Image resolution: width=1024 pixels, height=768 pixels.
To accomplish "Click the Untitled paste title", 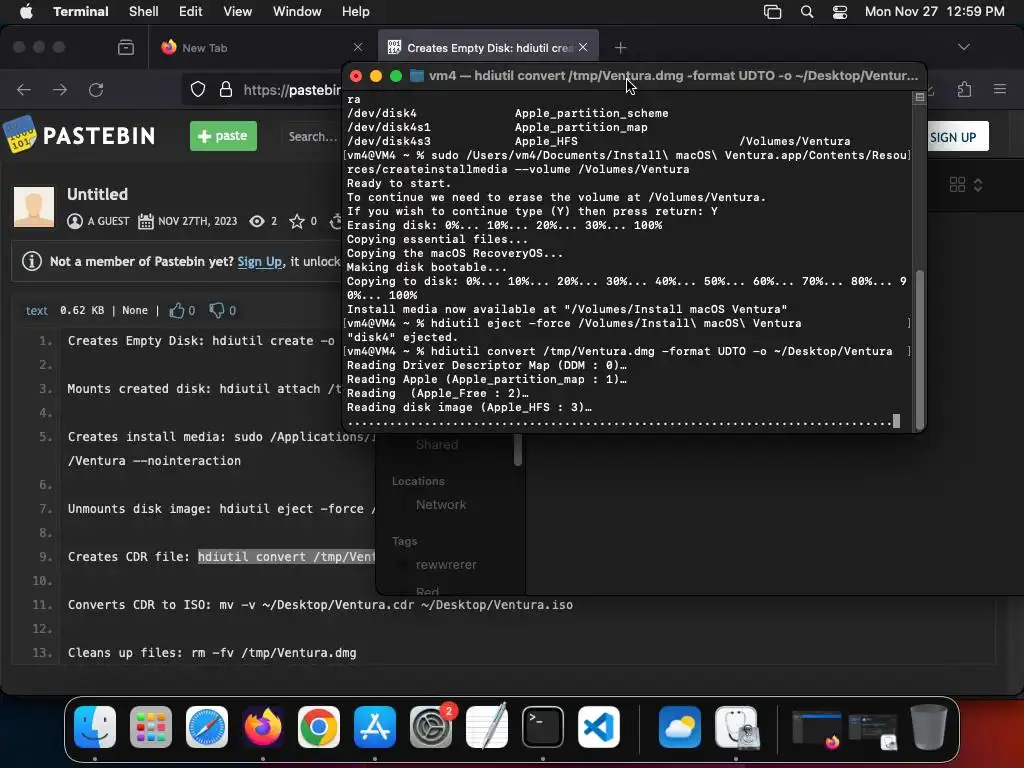I will click(x=97, y=194).
